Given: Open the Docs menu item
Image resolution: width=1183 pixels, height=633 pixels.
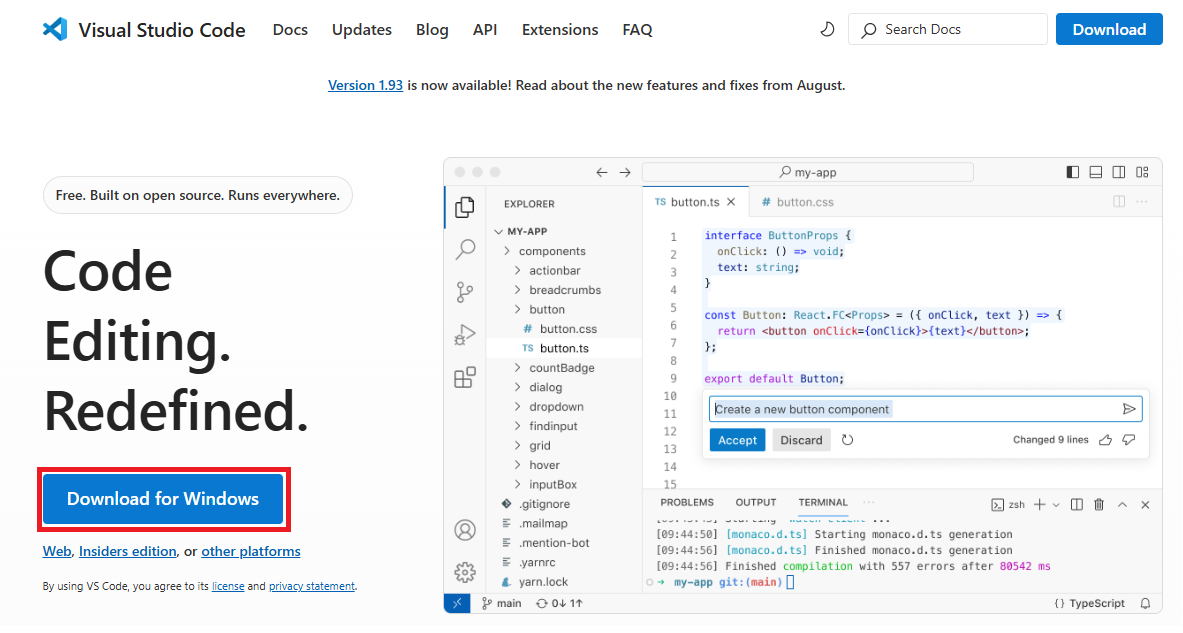Looking at the screenshot, I should [x=290, y=29].
